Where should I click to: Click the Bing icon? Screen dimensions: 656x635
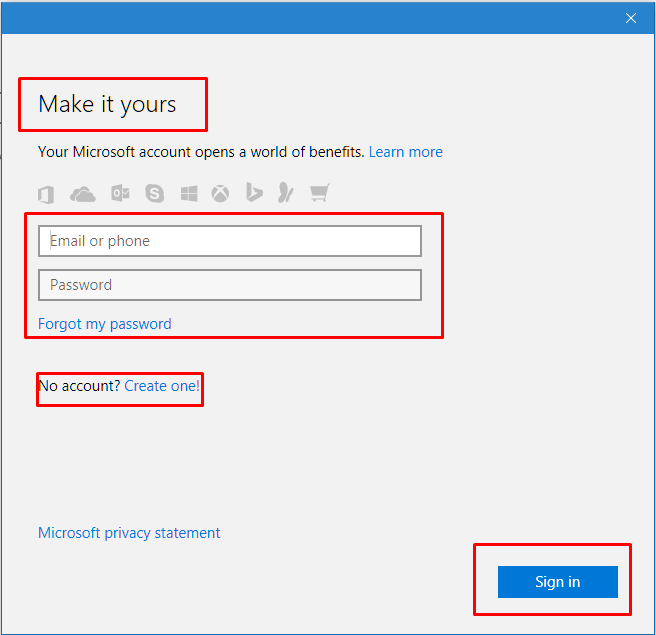[254, 192]
